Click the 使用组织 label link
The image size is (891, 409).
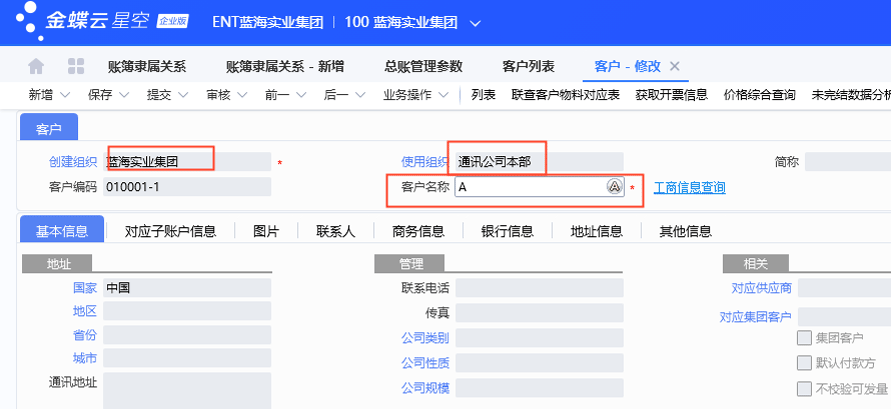point(425,162)
